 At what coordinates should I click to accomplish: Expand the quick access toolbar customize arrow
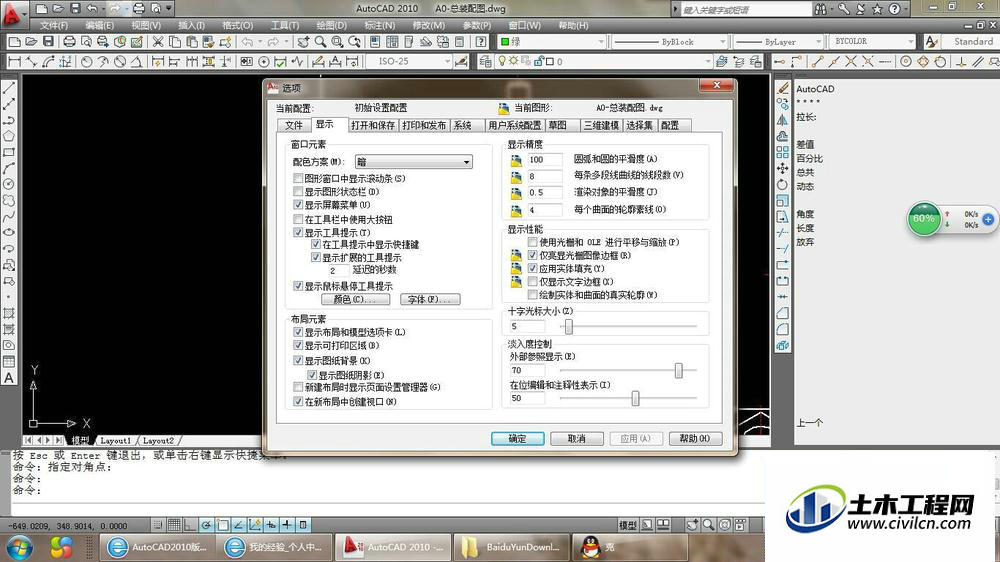(x=169, y=9)
